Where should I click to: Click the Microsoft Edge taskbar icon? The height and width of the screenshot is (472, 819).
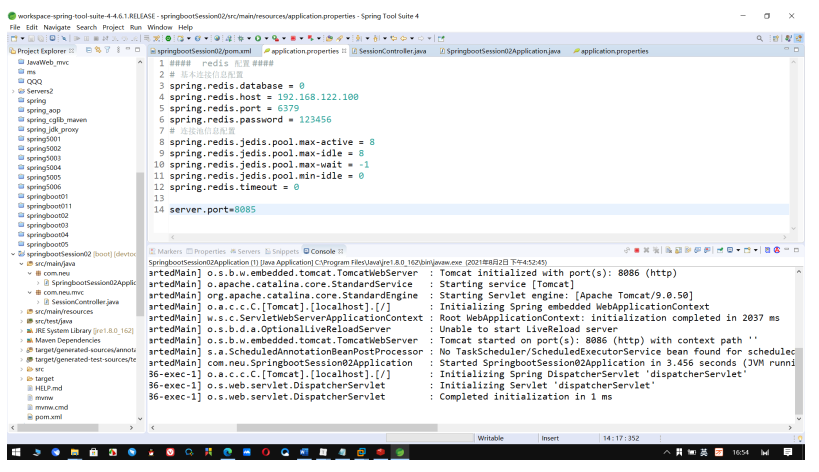tap(228, 452)
